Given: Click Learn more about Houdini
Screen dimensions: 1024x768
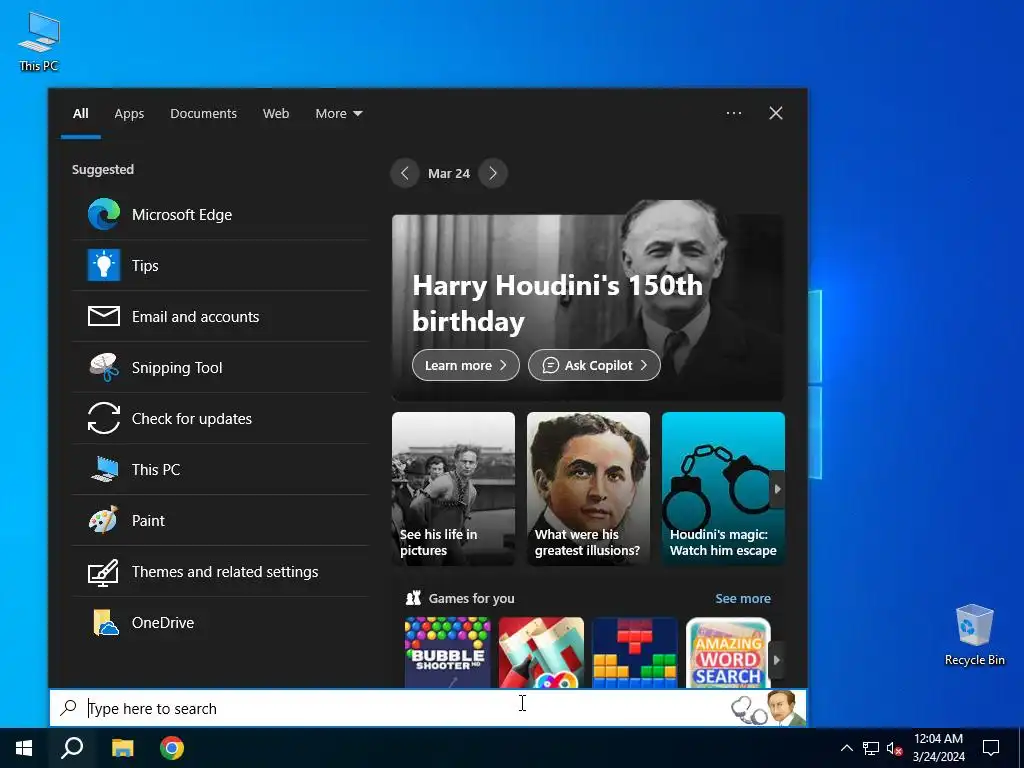Looking at the screenshot, I should pyautogui.click(x=466, y=365).
